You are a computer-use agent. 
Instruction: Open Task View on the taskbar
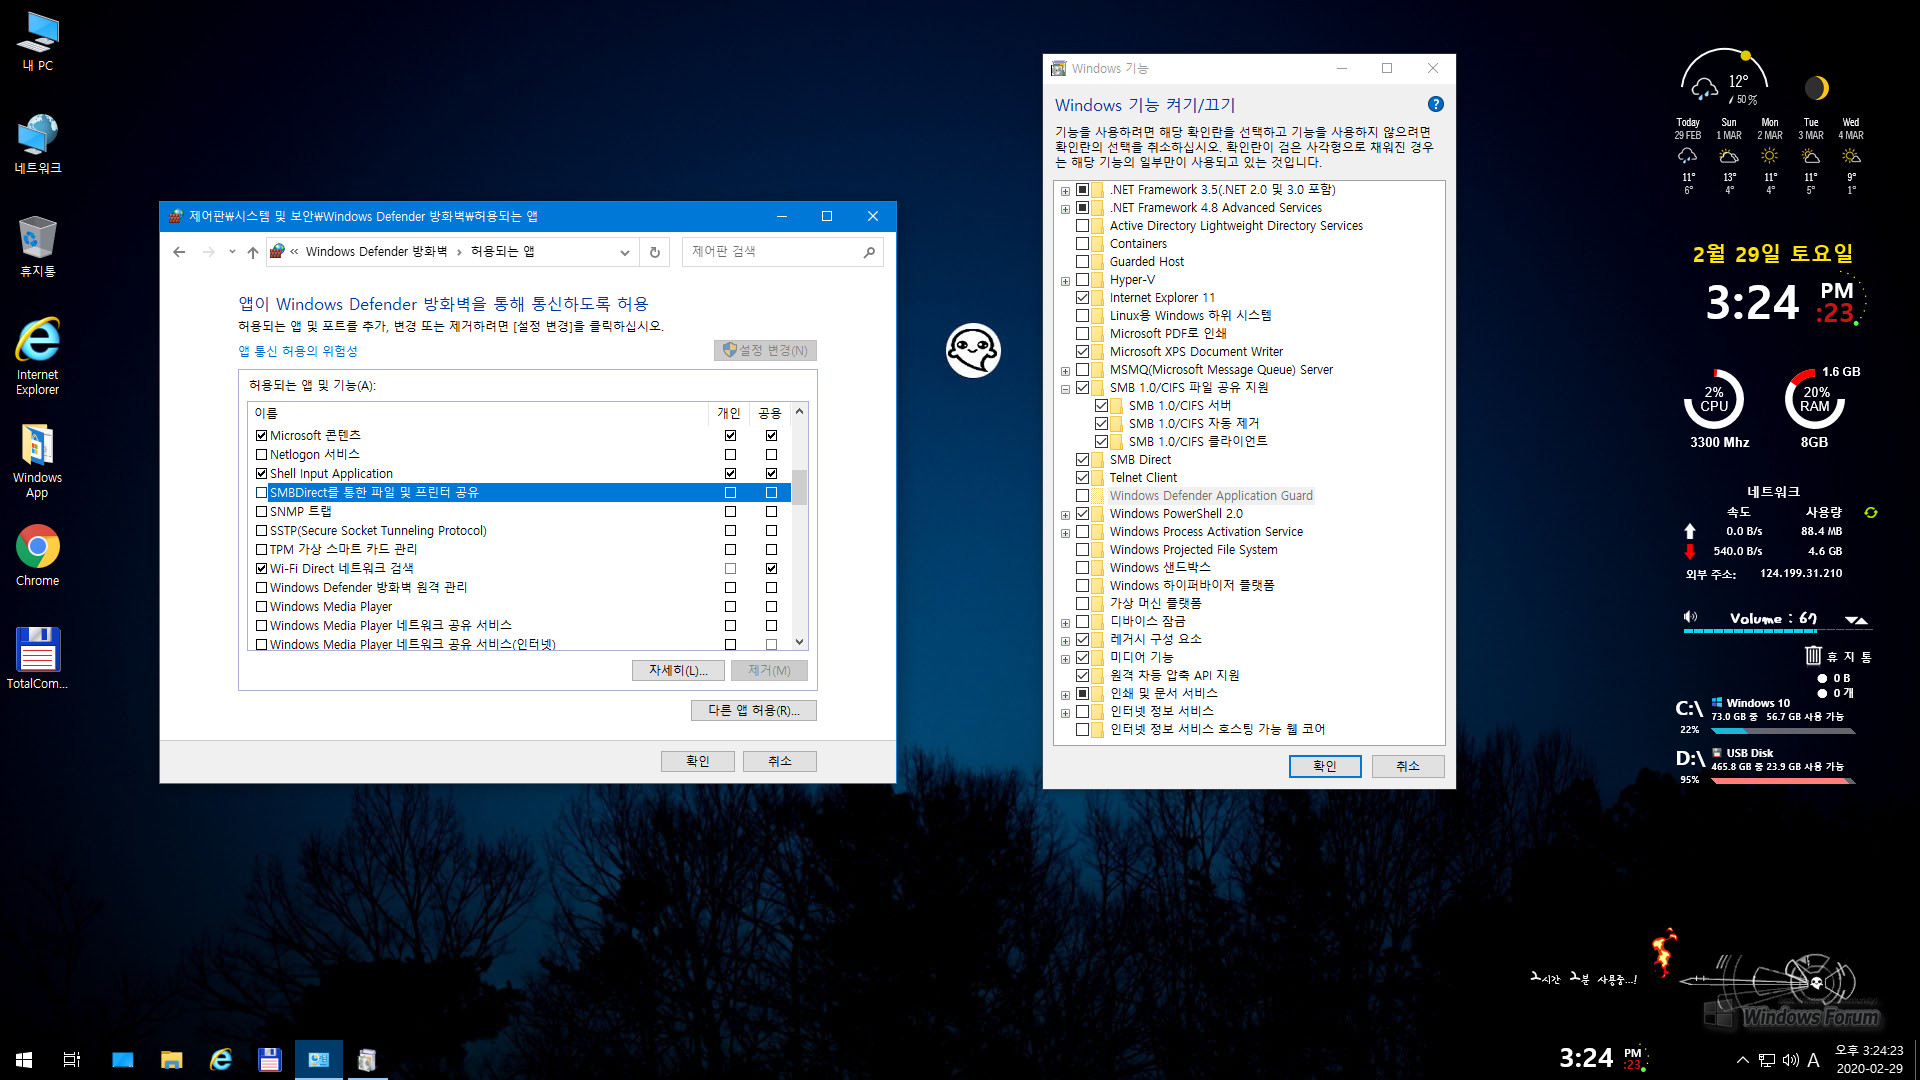coord(72,1060)
